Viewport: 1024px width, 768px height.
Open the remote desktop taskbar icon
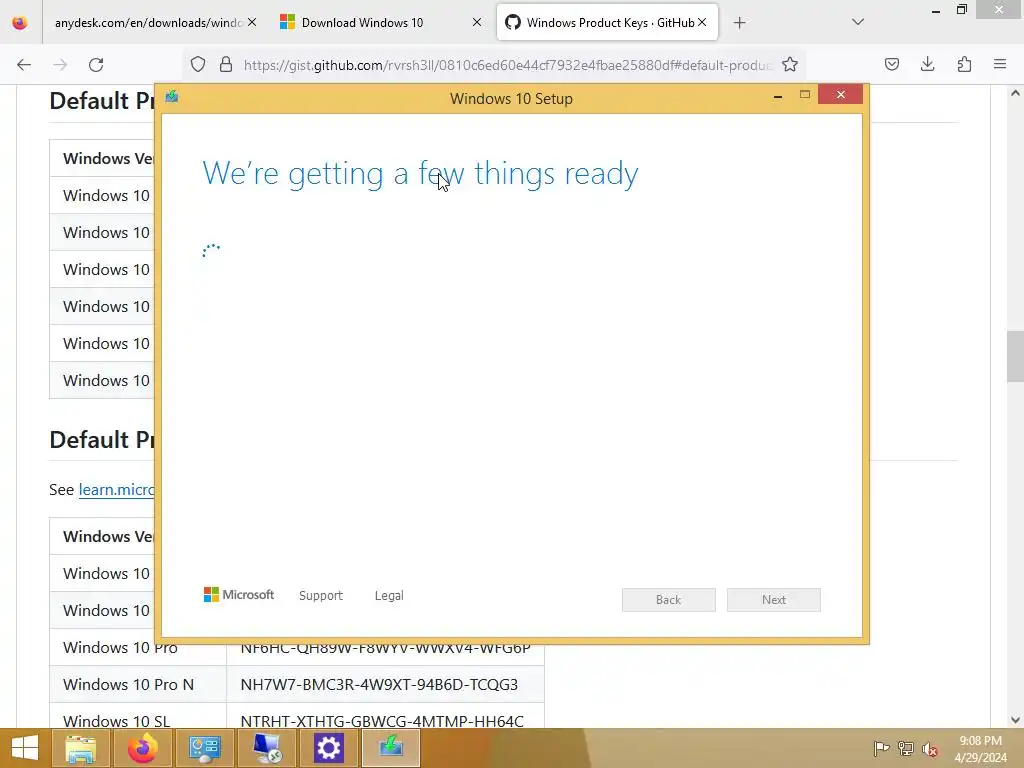coord(266,748)
